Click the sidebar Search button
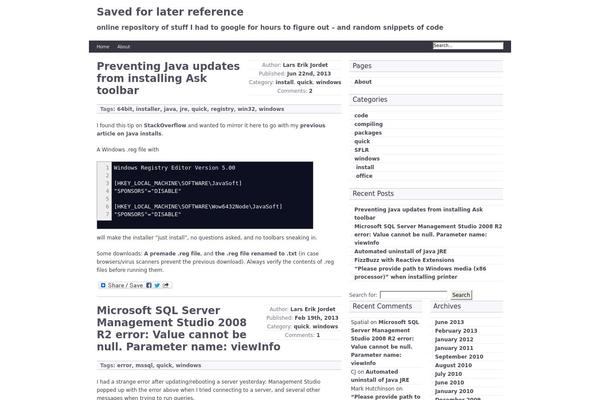The image size is (600, 400). coord(461,295)
